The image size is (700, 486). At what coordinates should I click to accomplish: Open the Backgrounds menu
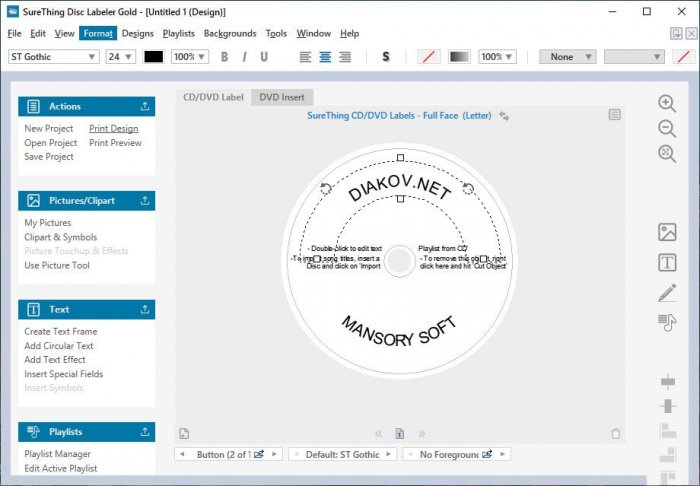pos(230,33)
